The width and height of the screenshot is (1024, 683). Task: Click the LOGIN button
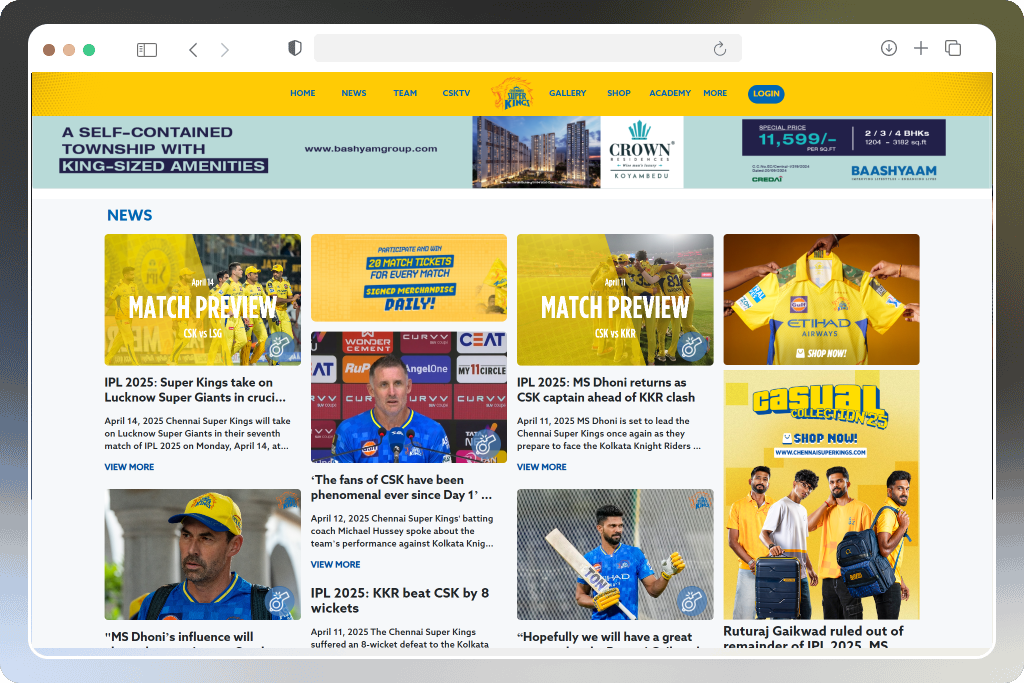pyautogui.click(x=766, y=93)
